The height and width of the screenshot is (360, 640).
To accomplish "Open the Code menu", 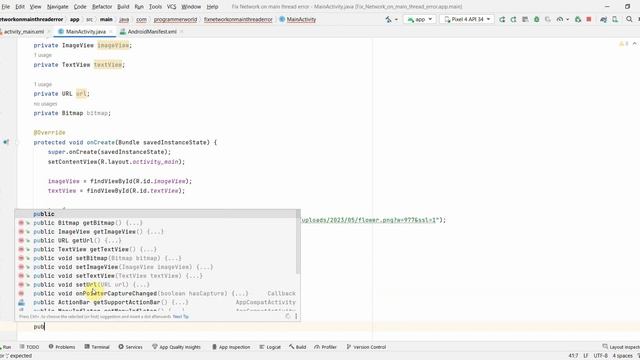I will (x=80, y=7).
